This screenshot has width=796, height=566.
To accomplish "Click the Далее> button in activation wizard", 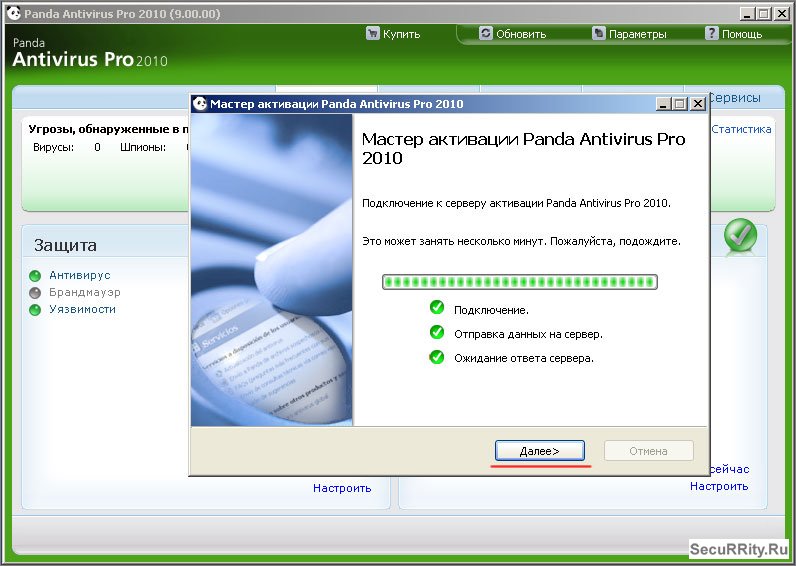I will (x=539, y=451).
